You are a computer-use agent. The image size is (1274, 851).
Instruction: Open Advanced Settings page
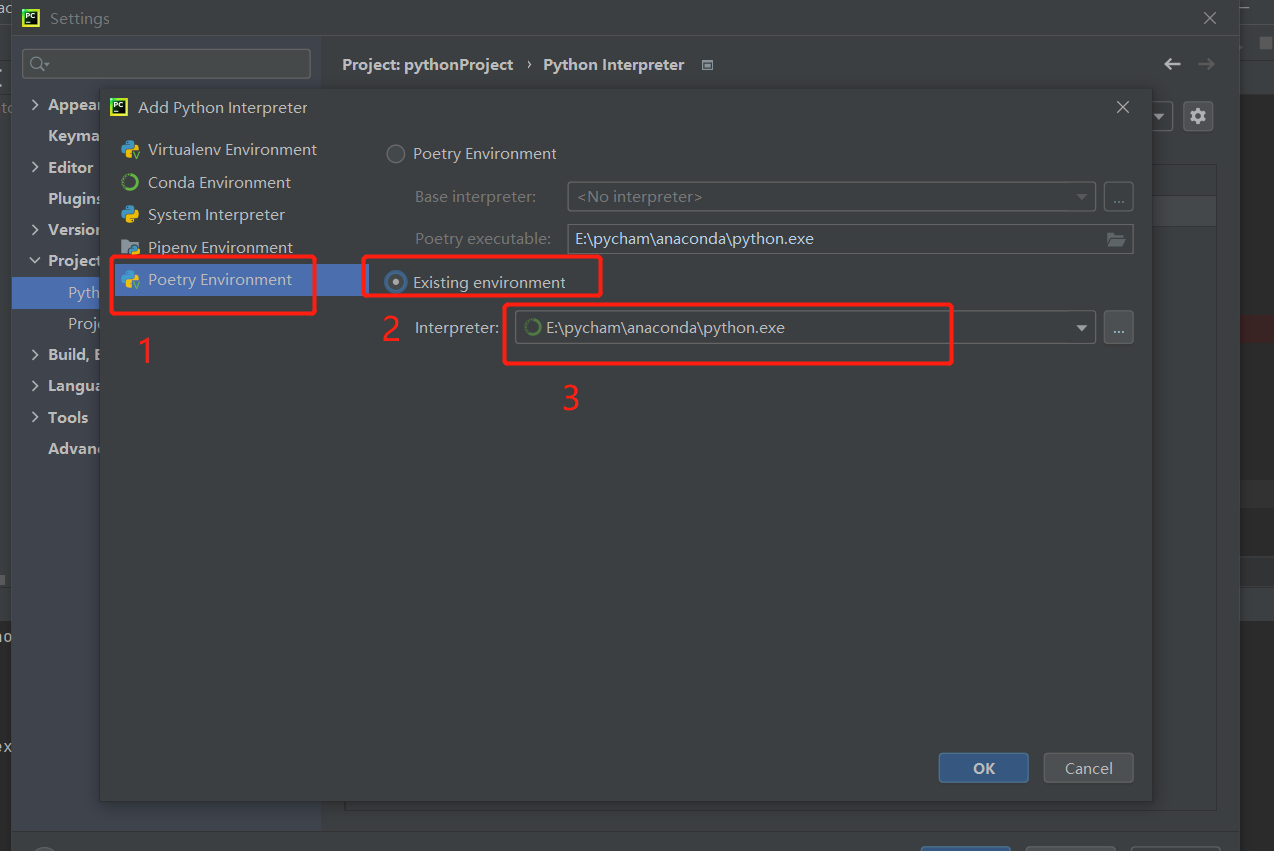click(x=74, y=448)
